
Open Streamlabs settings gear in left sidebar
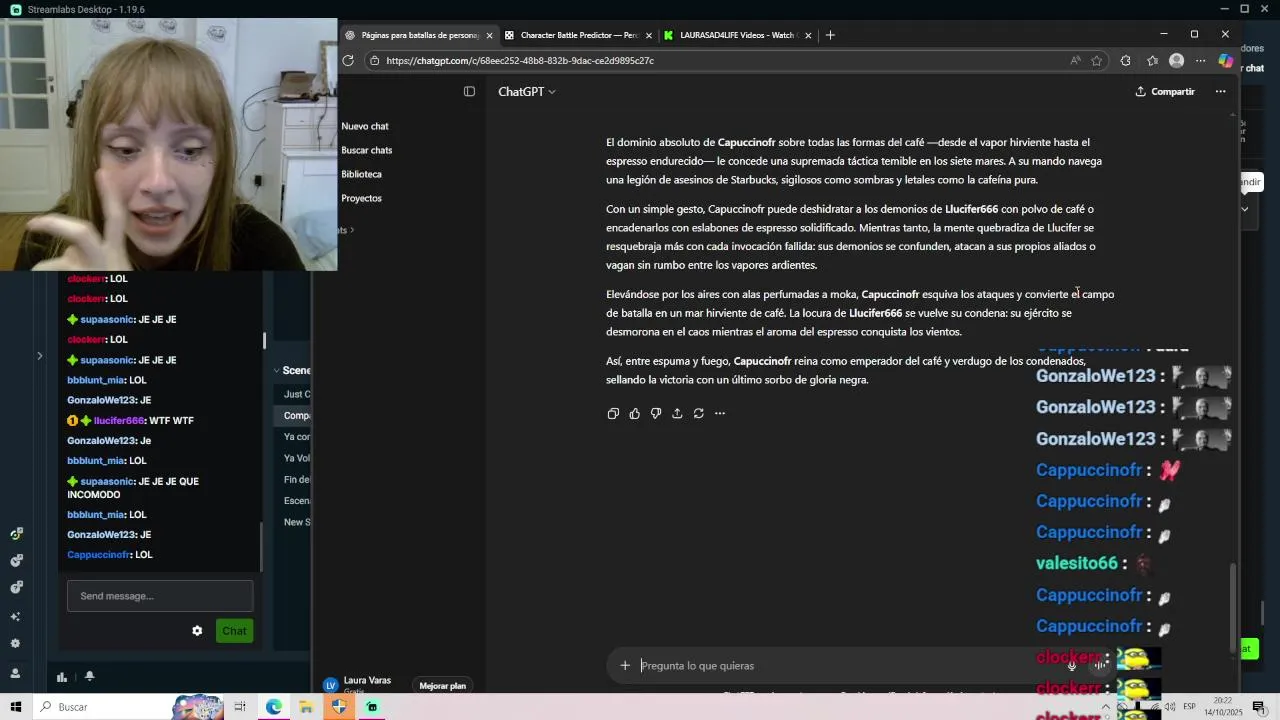(16, 643)
